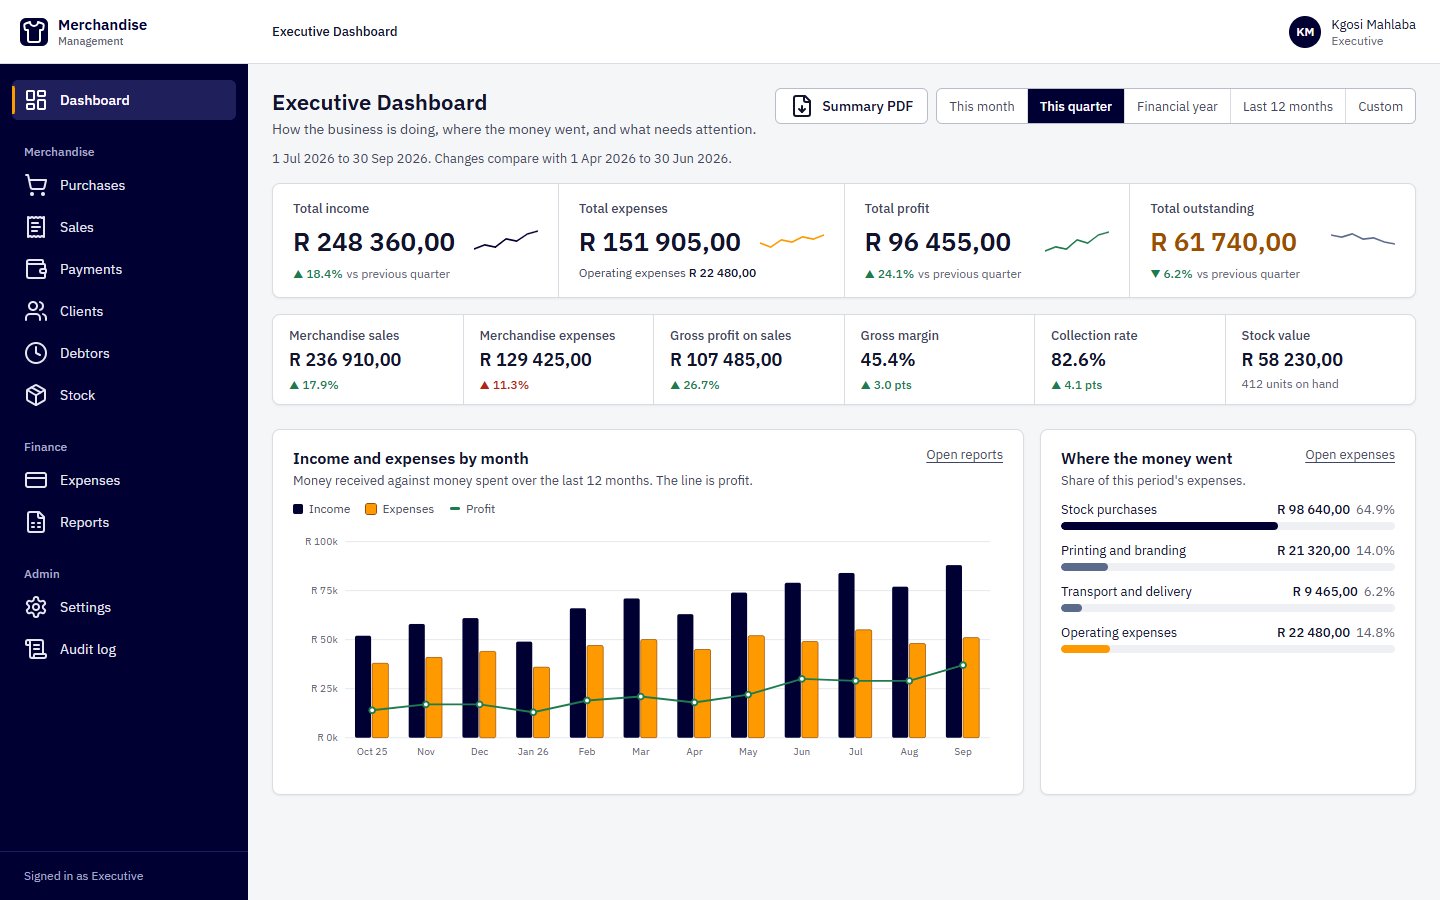Click the Total outstanding sparkline chart
Image resolution: width=1440 pixels, height=900 pixels.
click(1363, 239)
